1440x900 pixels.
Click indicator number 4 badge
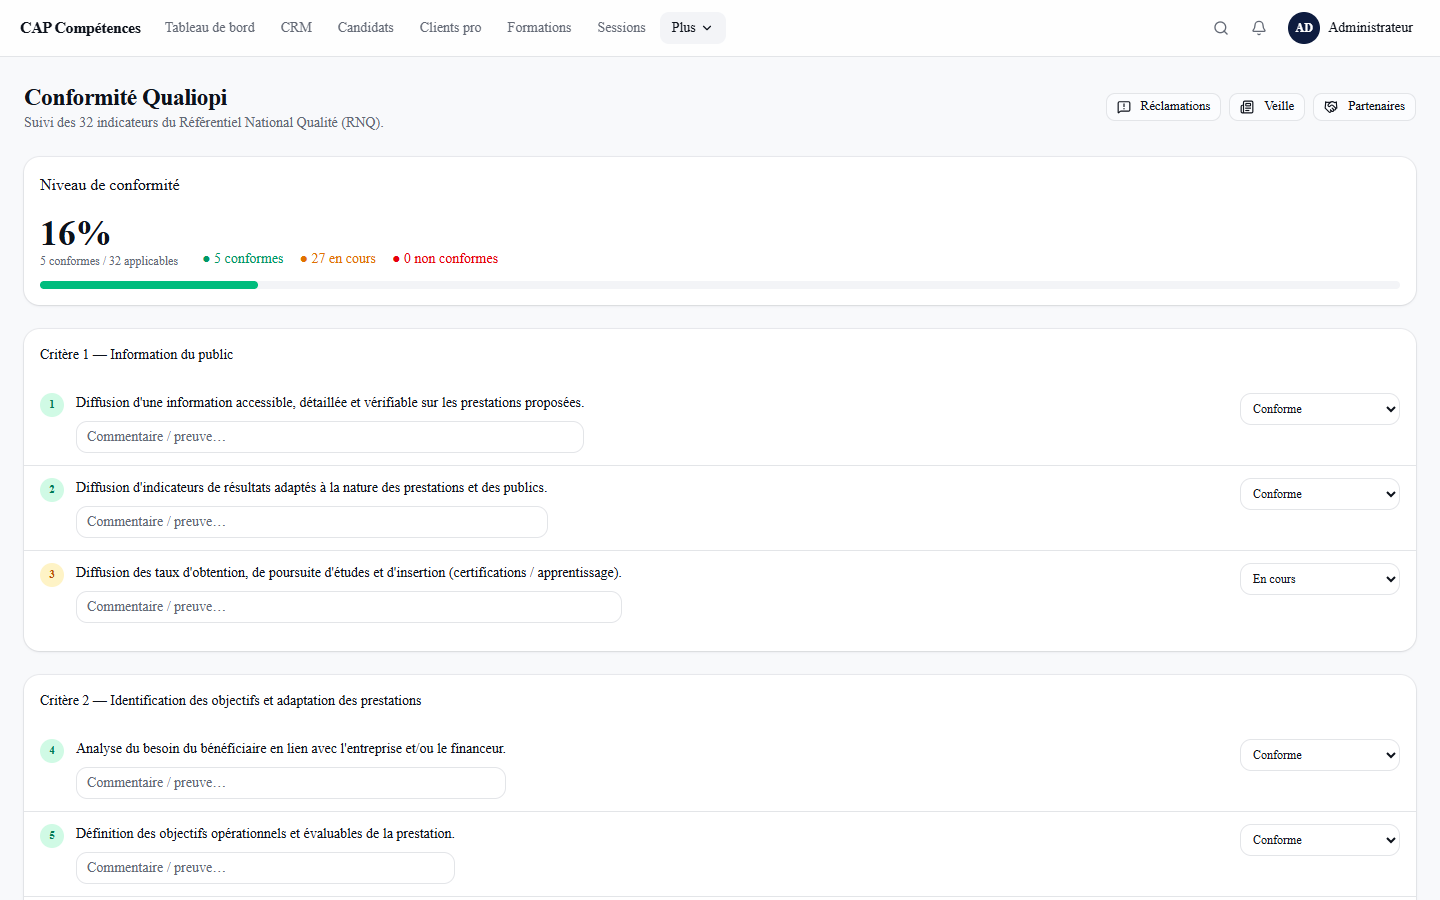(52, 750)
